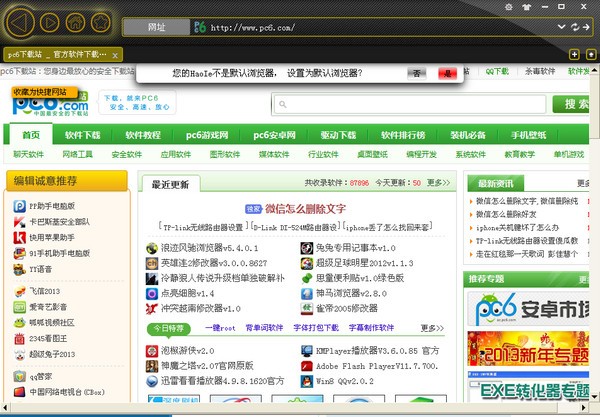Screen dimensions: 600x417
Task: Click the qq管家 icon
Action: 20,376
